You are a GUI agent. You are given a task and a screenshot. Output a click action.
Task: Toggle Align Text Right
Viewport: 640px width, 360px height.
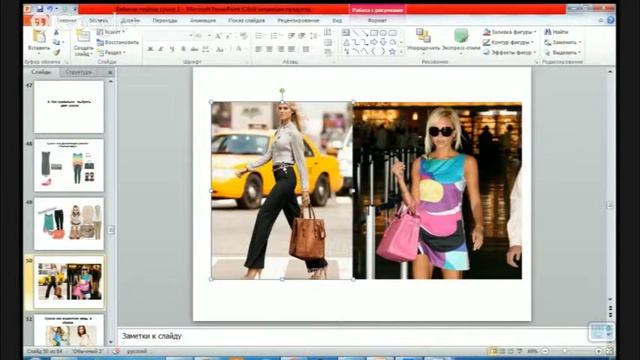tap(281, 49)
